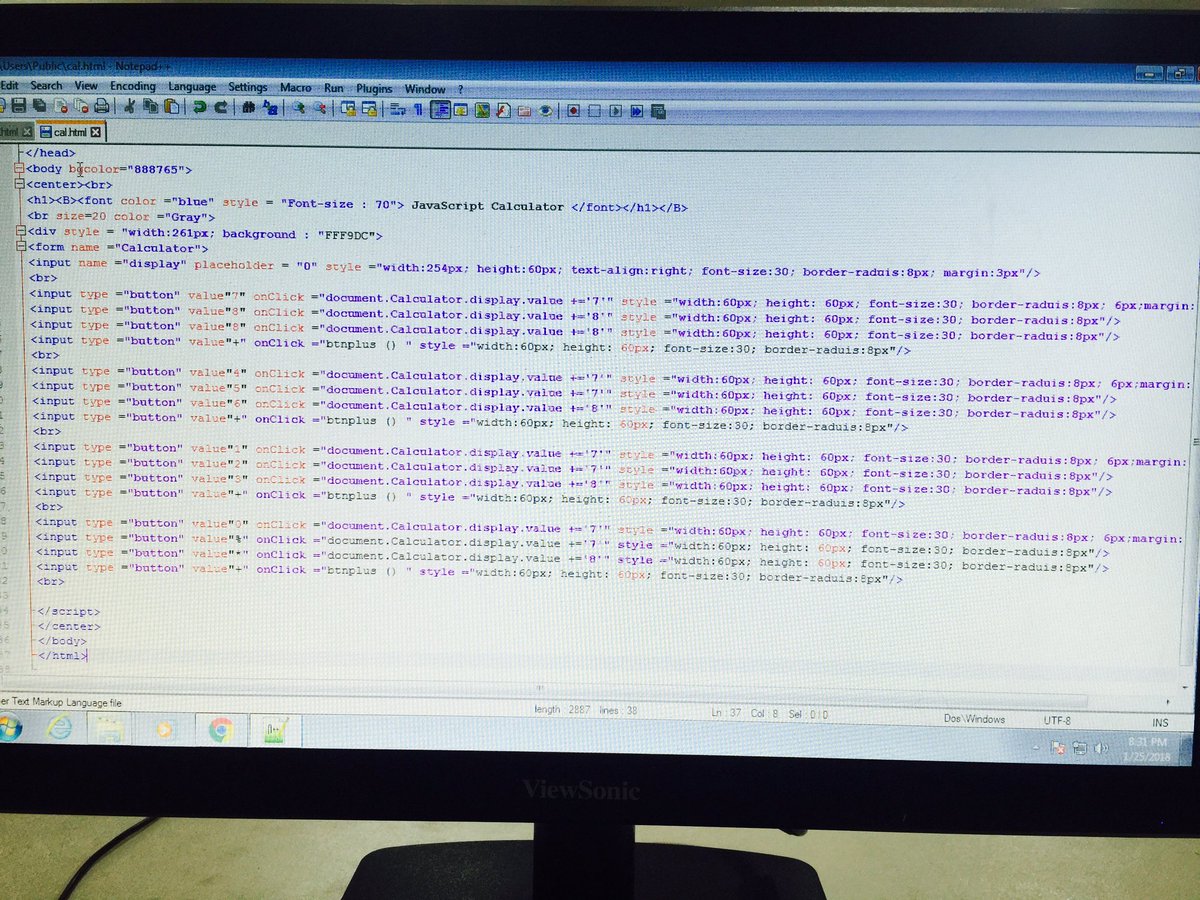Toggle synchronize vertical scrolling icon
The width and height of the screenshot is (1200, 900).
348,108
